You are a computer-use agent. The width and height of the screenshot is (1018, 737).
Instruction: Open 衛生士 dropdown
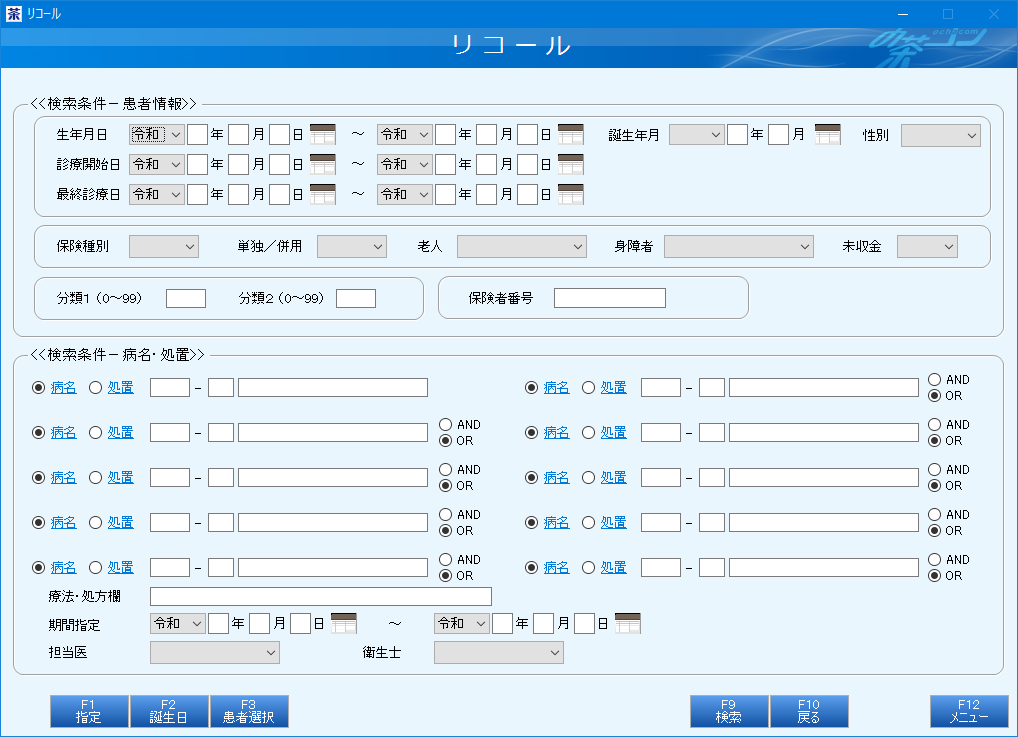499,653
